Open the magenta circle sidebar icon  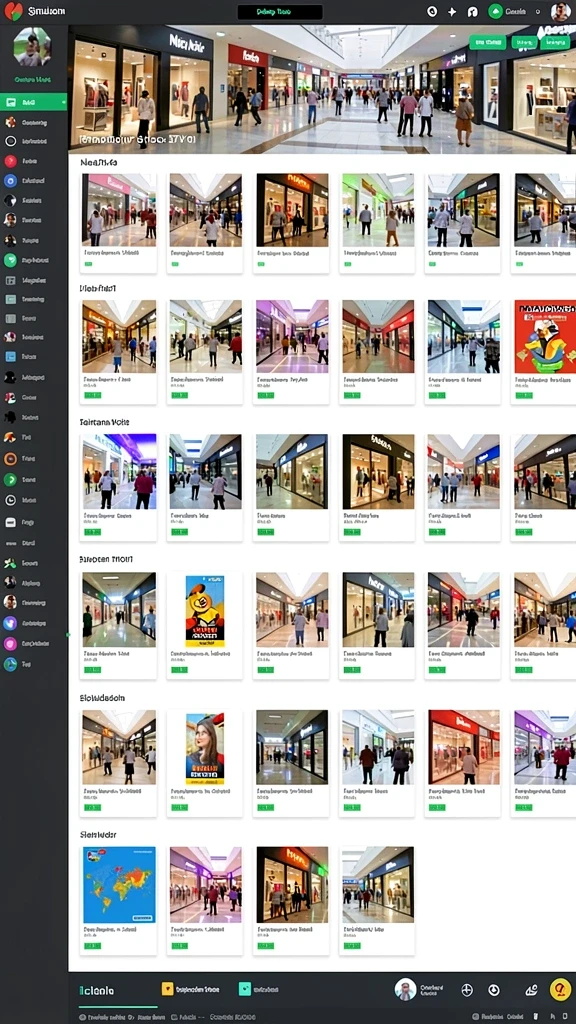click(10, 643)
